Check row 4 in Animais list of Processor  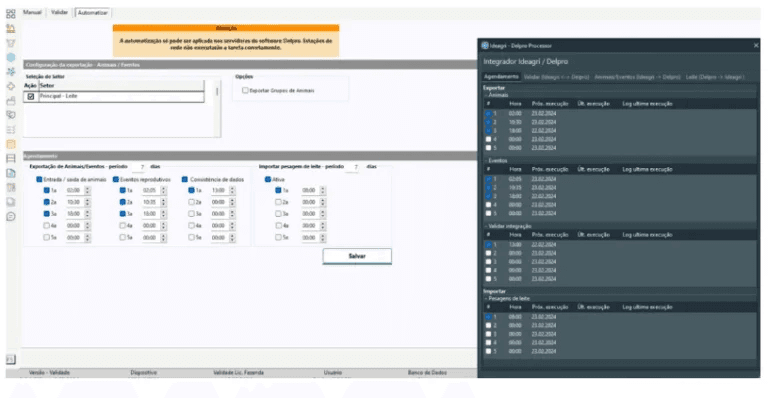[x=488, y=139]
